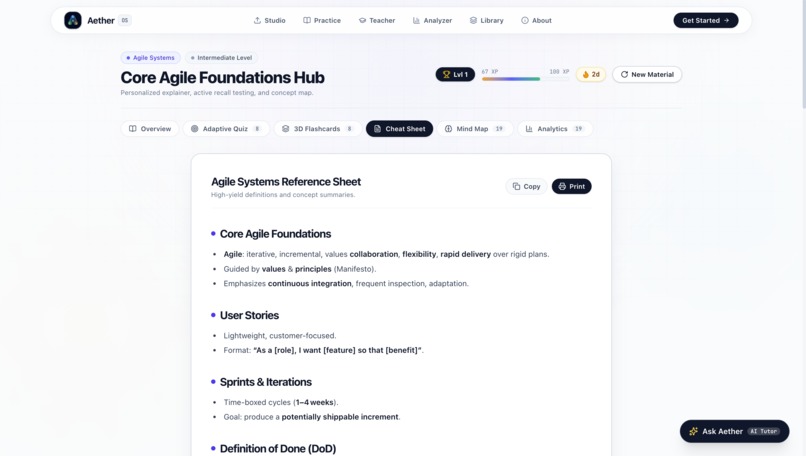Click the "Time-boxed cycles (1–4 weeks)" bullet
The height and width of the screenshot is (456, 806).
[x=281, y=403]
